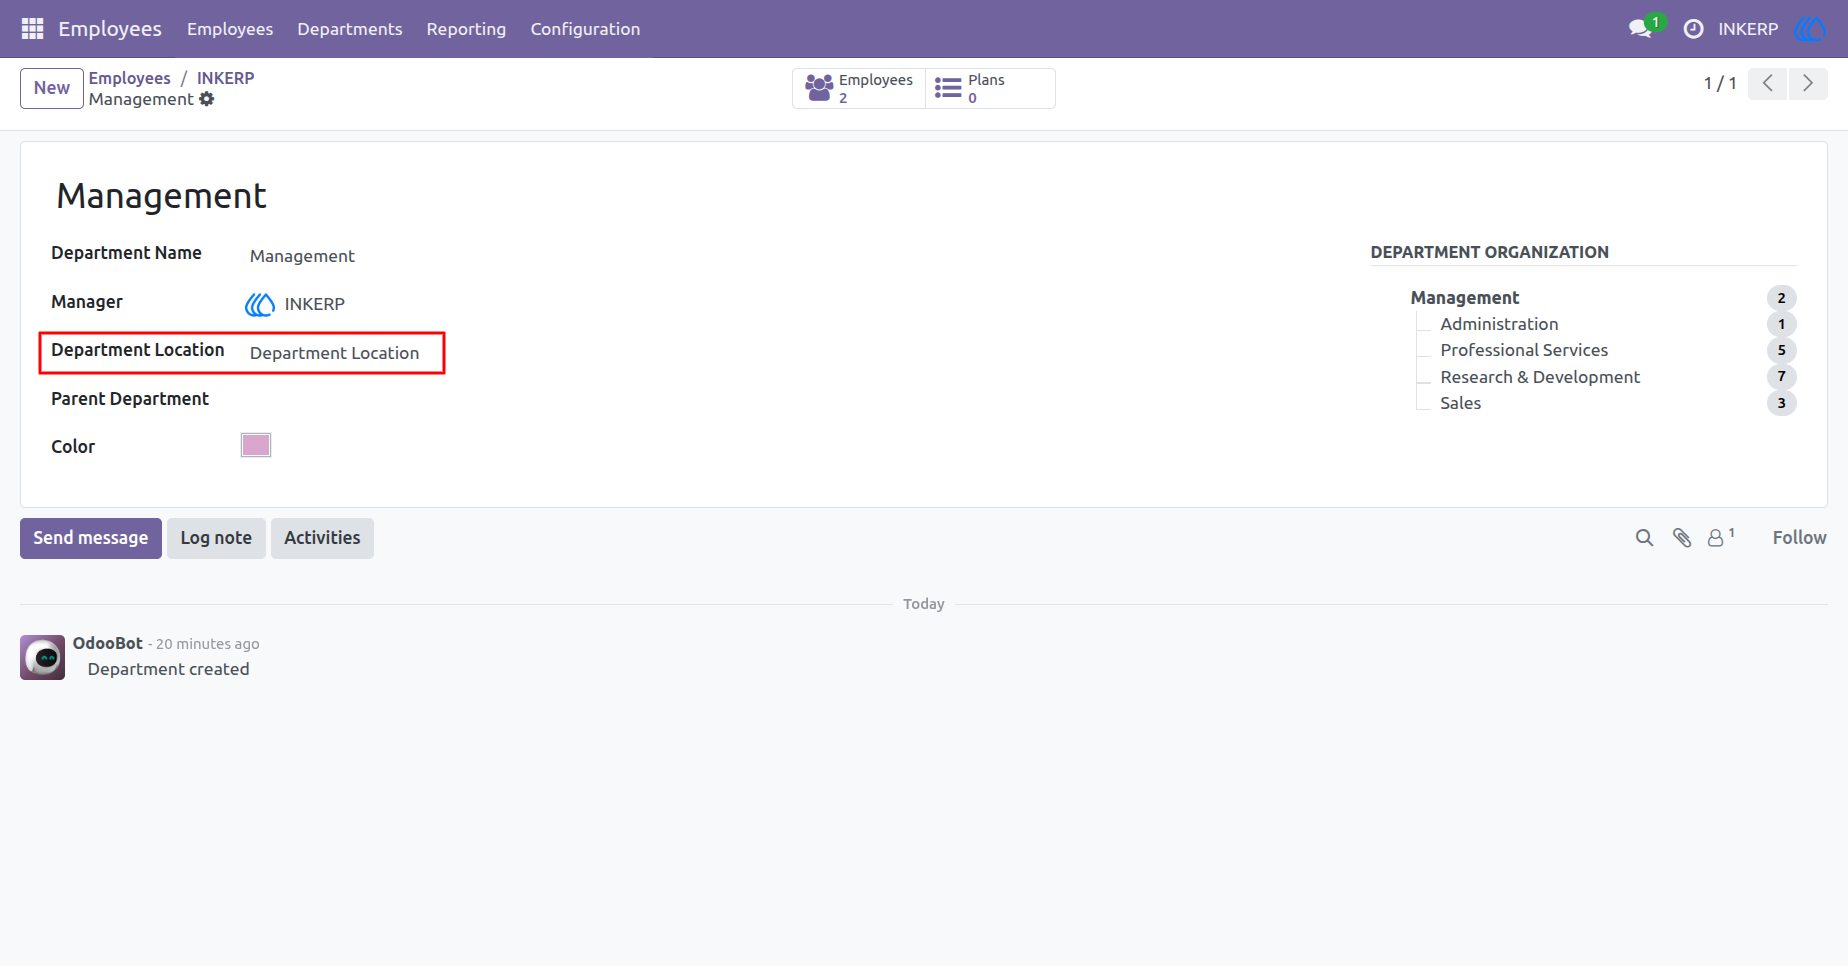This screenshot has height=966, width=1848.
Task: Open the gear actions menu beside Management
Action: (207, 99)
